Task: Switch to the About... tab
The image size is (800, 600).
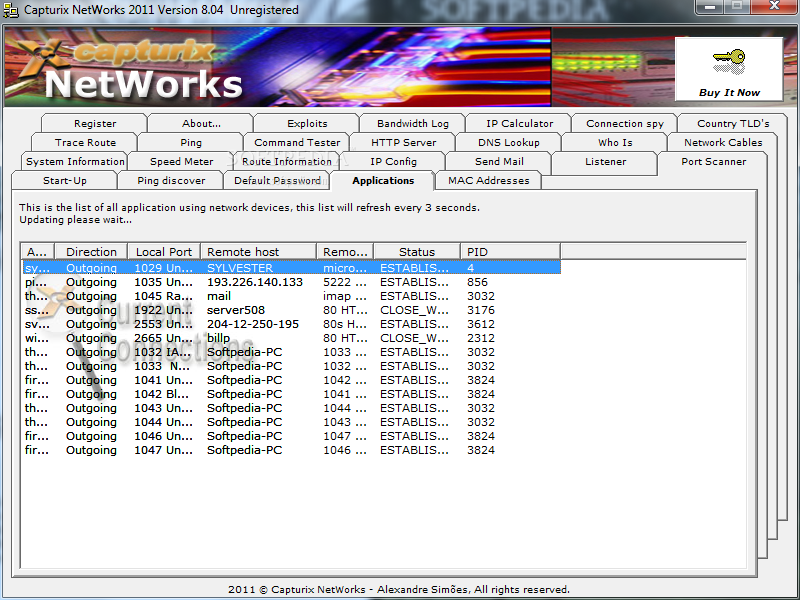Action: tap(201, 123)
